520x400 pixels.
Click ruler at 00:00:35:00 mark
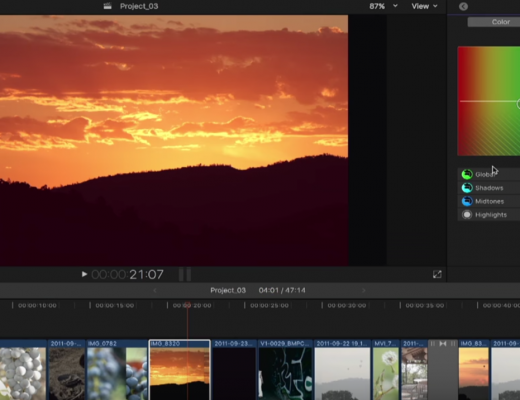tap(425, 305)
